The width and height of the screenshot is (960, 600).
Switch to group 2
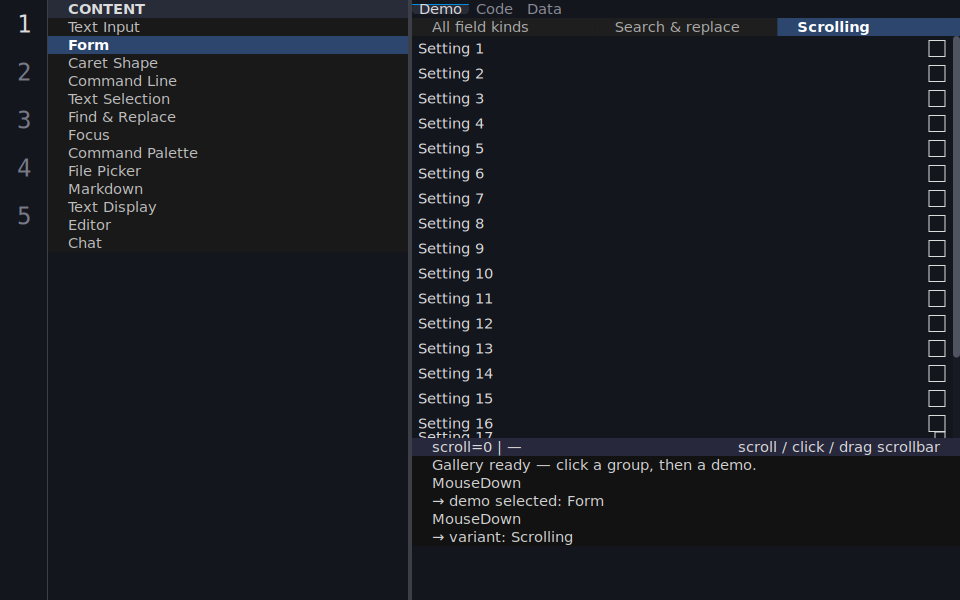[24, 72]
